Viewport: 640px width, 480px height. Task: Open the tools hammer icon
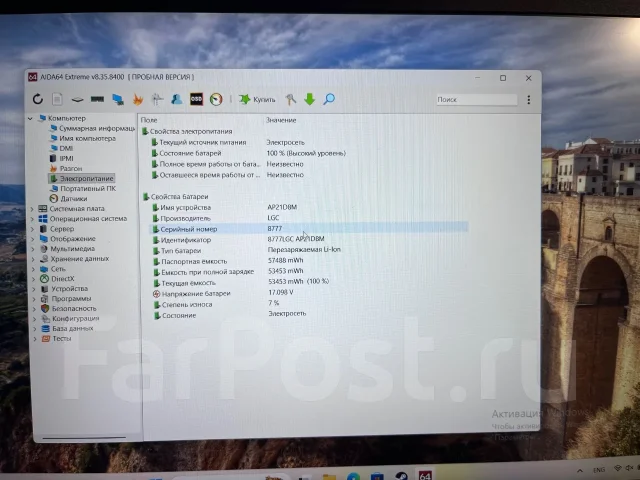(x=291, y=99)
